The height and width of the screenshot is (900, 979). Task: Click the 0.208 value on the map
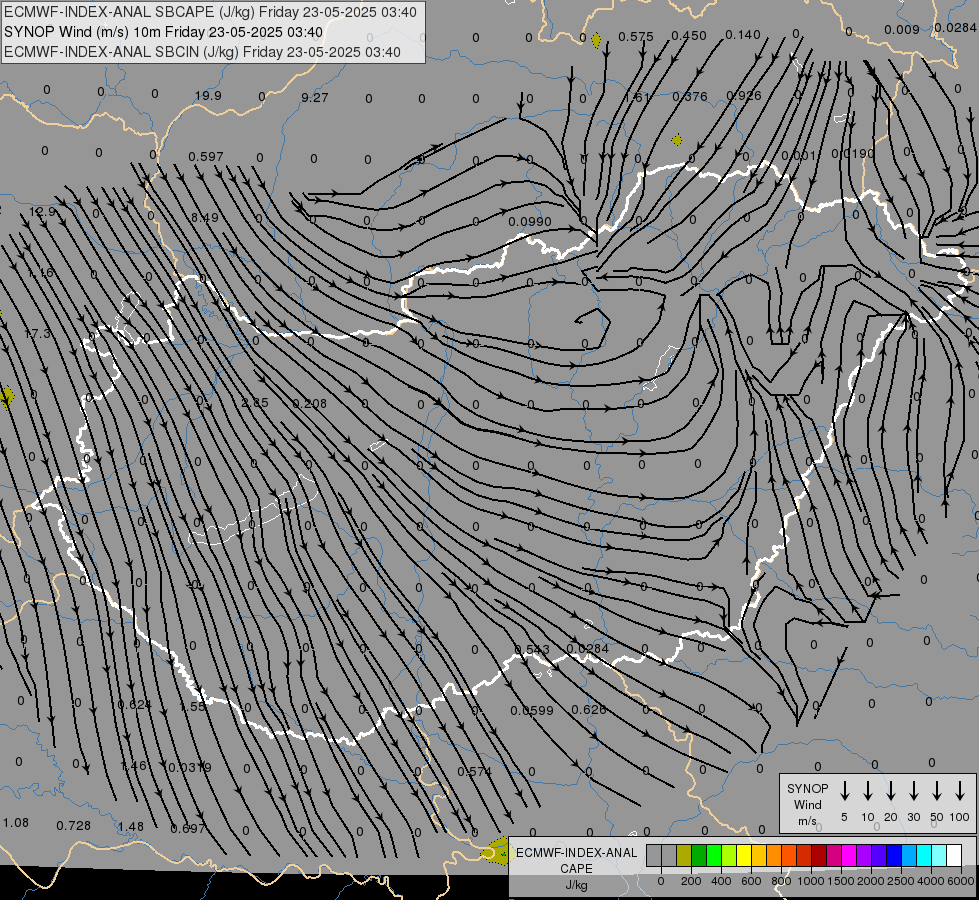[309, 403]
